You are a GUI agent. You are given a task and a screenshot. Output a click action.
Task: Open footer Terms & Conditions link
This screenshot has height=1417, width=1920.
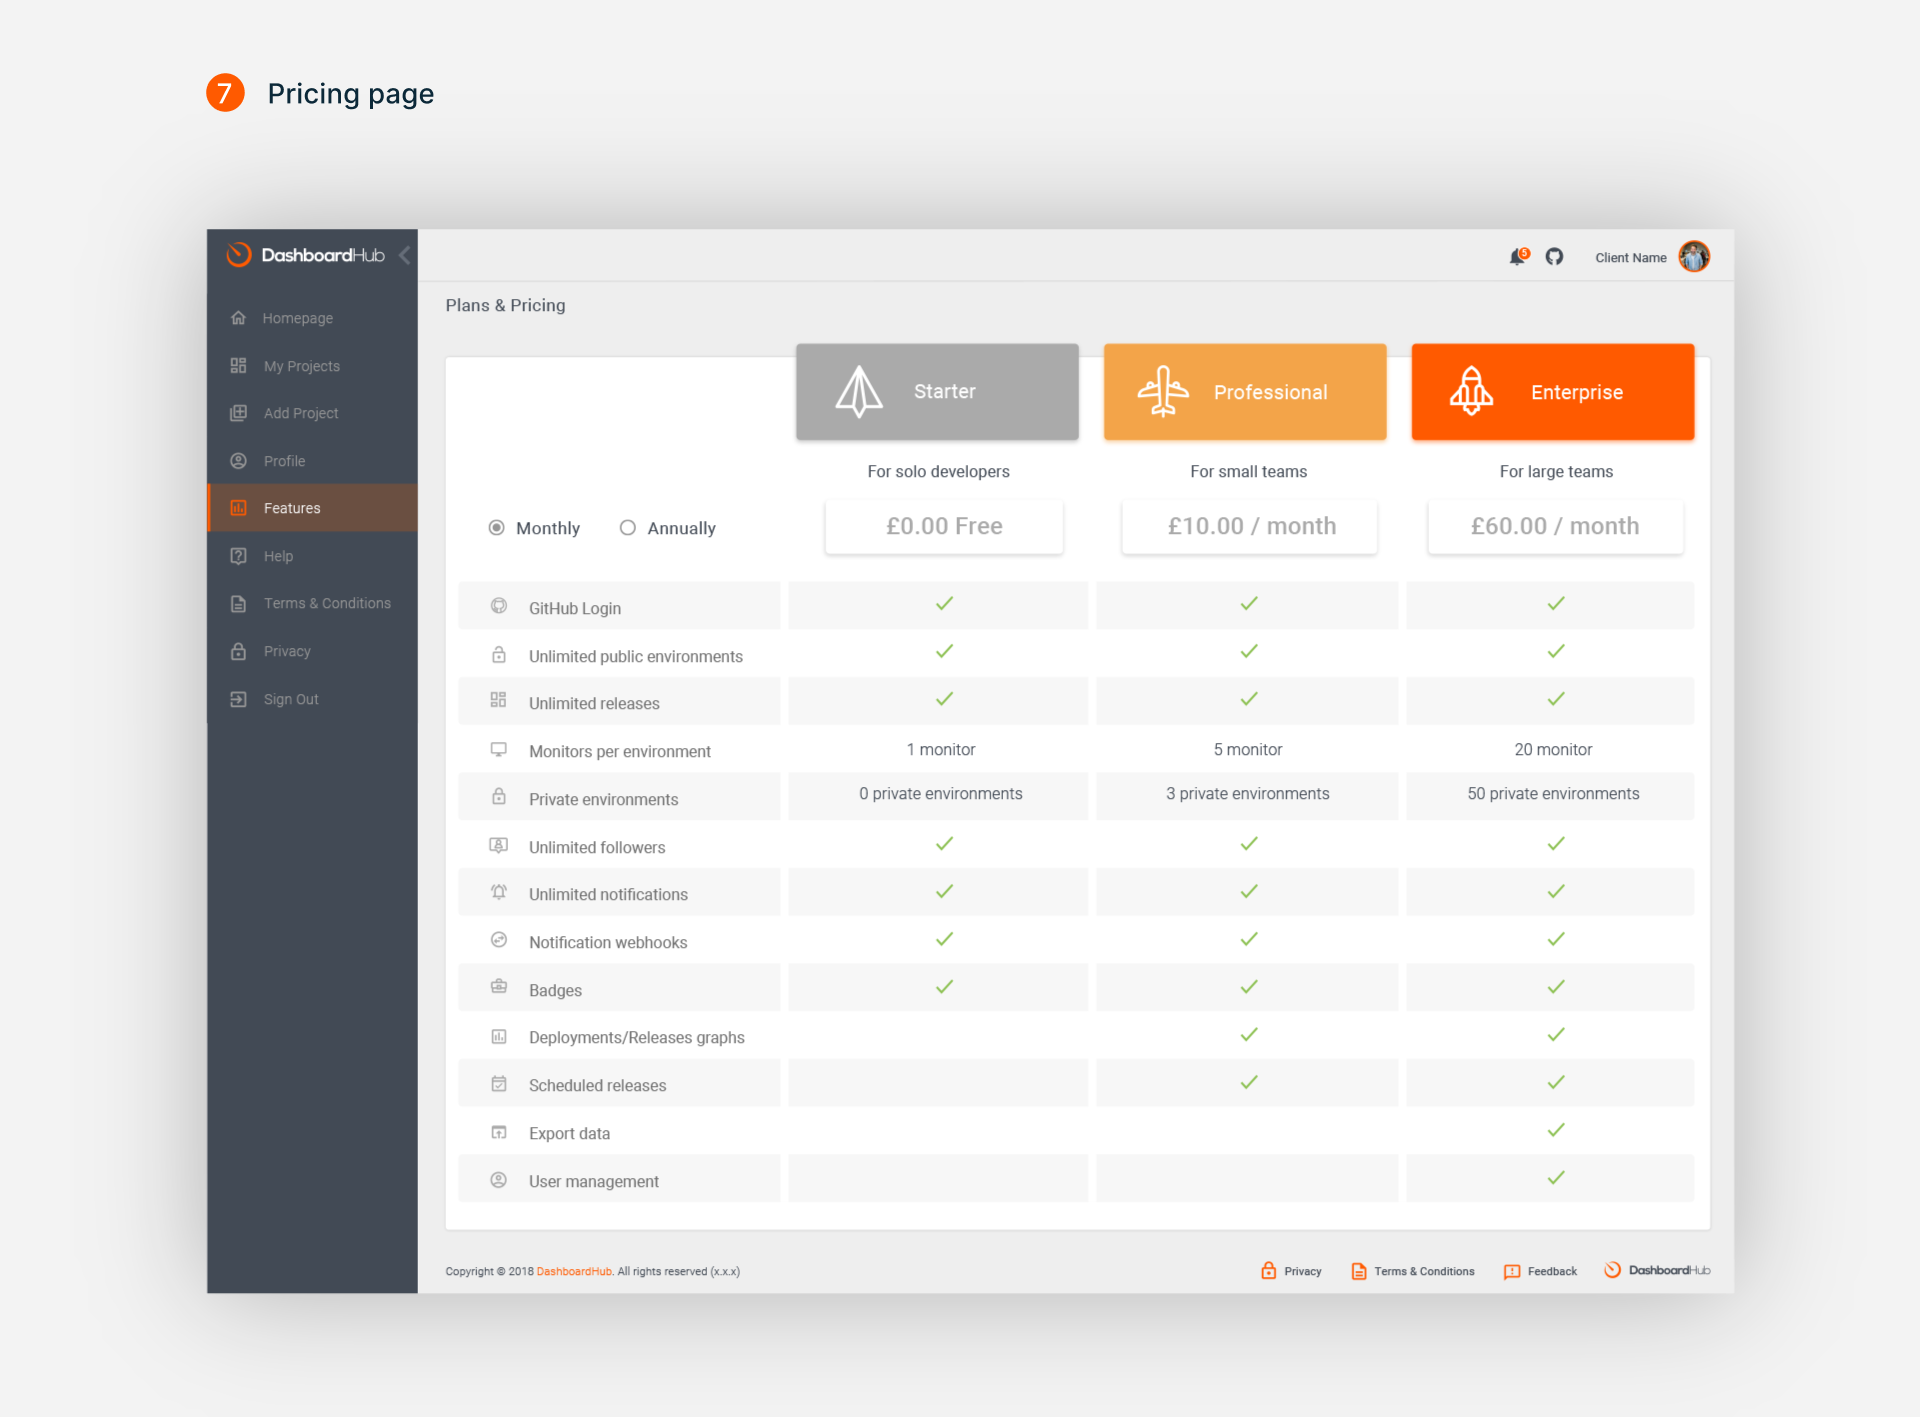pos(1412,1271)
